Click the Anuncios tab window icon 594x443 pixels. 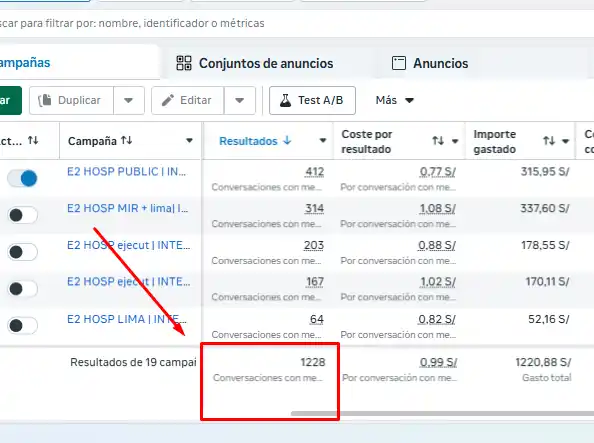coord(399,63)
